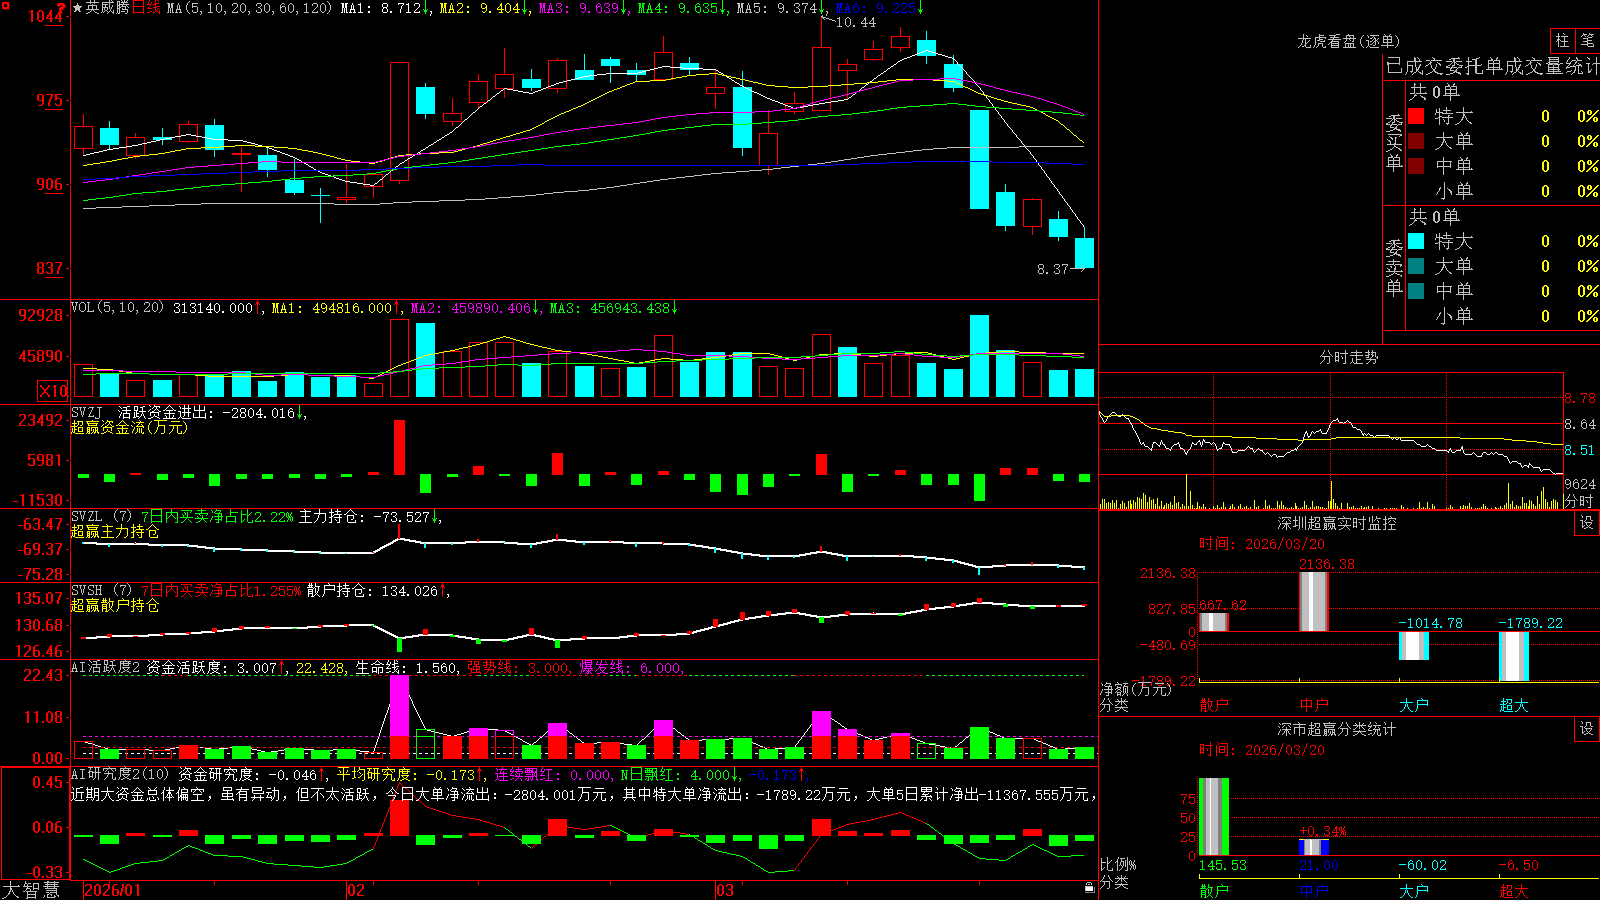Select the SVSH (7) indicator label
The image size is (1600, 900).
click(x=101, y=590)
